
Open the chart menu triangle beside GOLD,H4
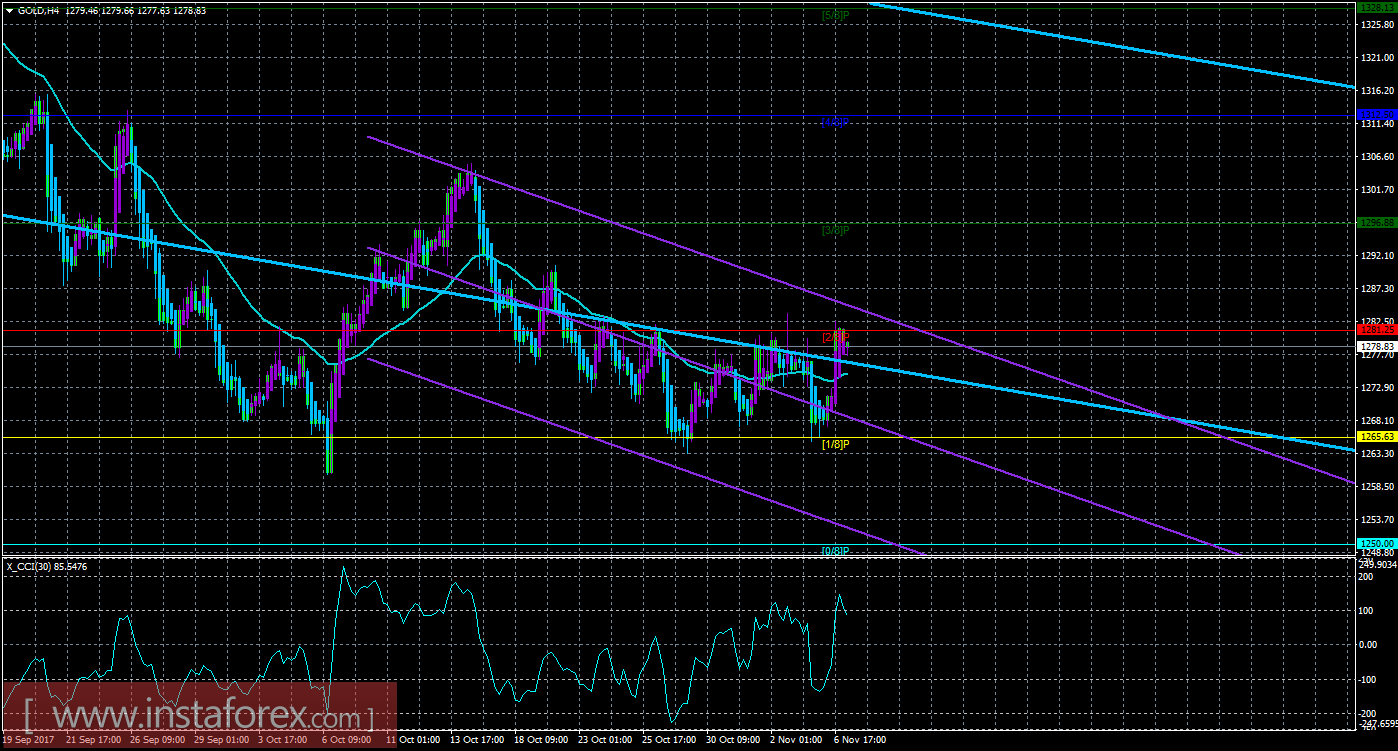[9, 9]
